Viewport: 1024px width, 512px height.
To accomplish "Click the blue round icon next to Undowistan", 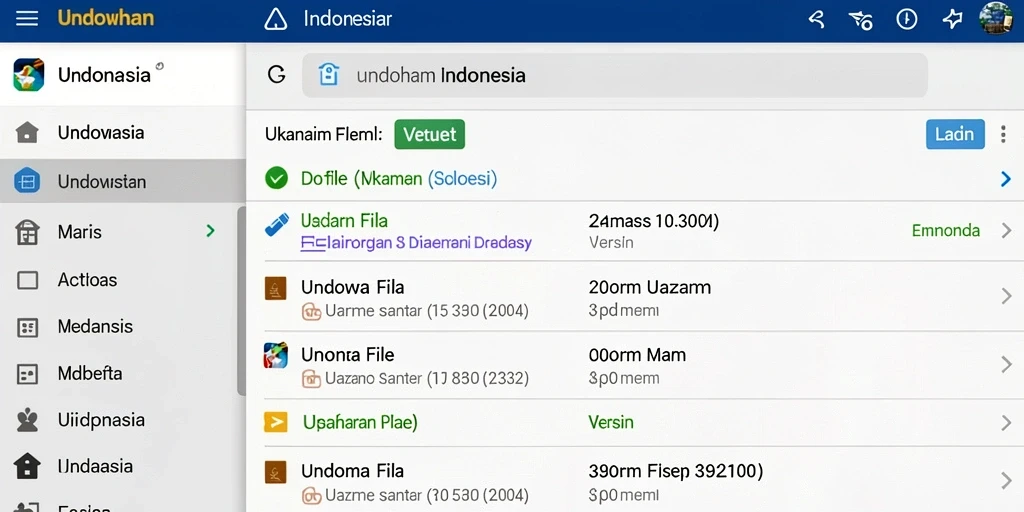I will tap(27, 181).
